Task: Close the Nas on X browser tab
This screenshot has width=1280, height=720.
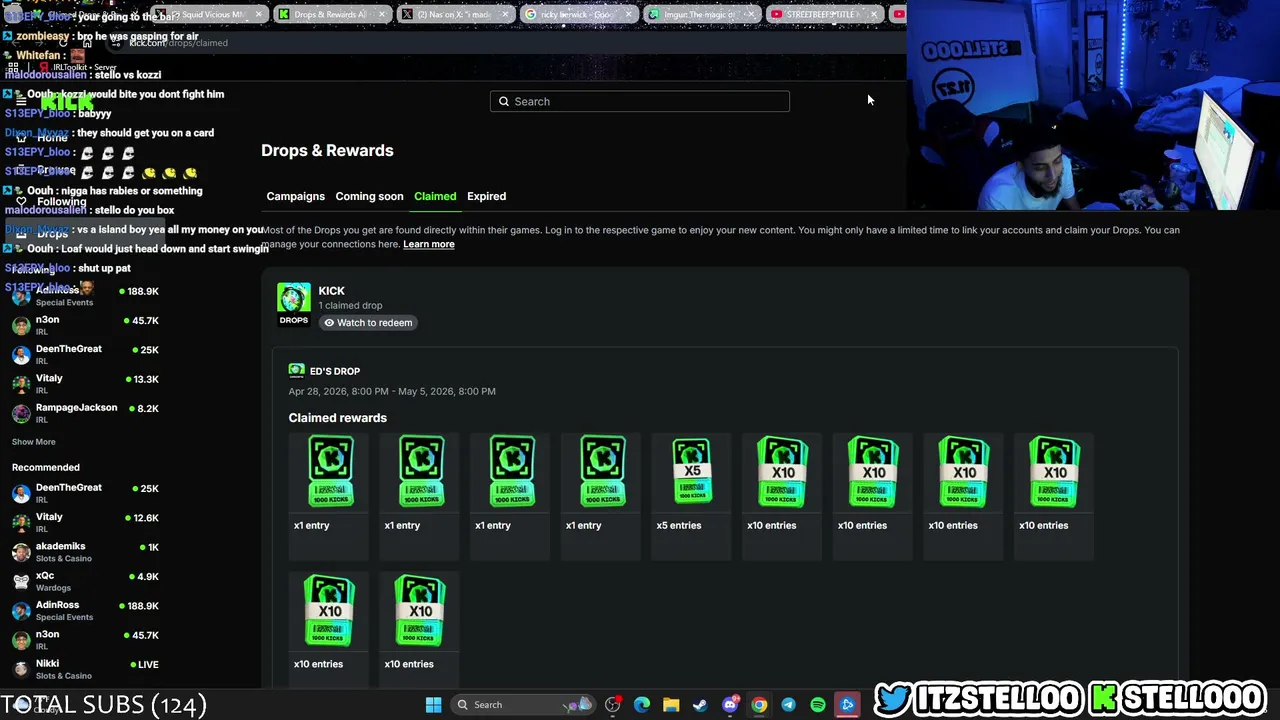Action: pos(505,14)
